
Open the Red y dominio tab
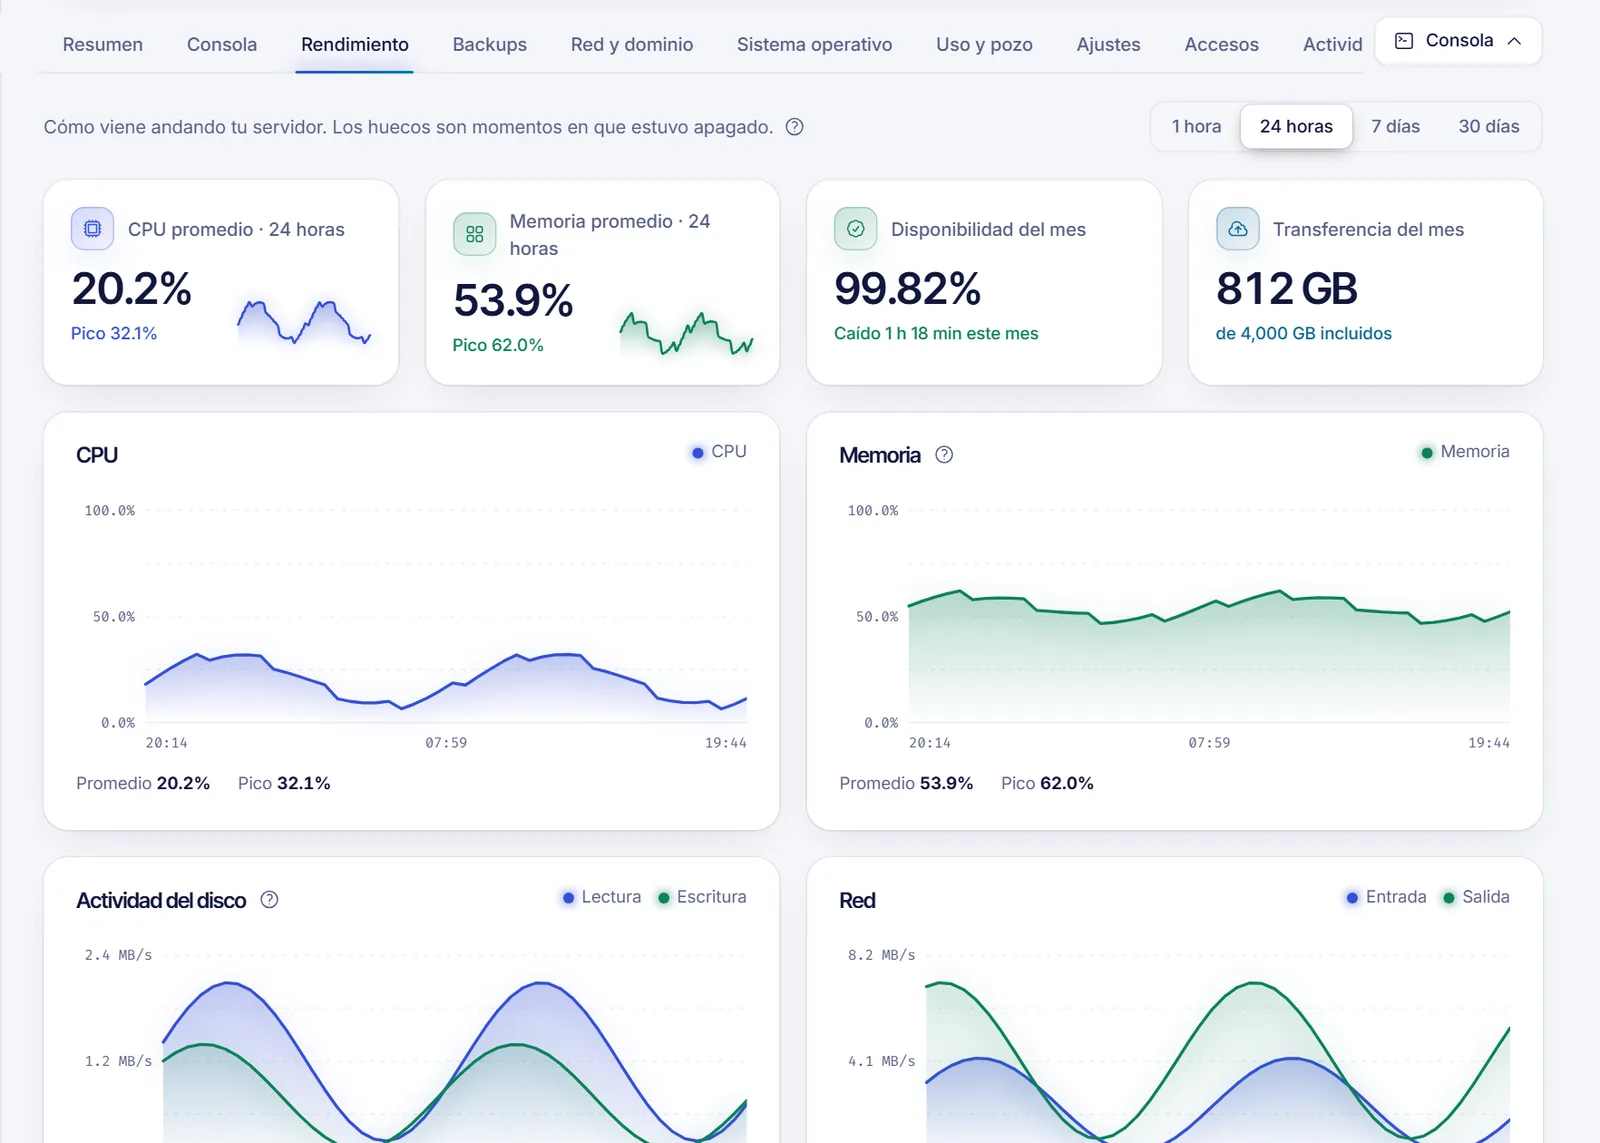coord(632,45)
